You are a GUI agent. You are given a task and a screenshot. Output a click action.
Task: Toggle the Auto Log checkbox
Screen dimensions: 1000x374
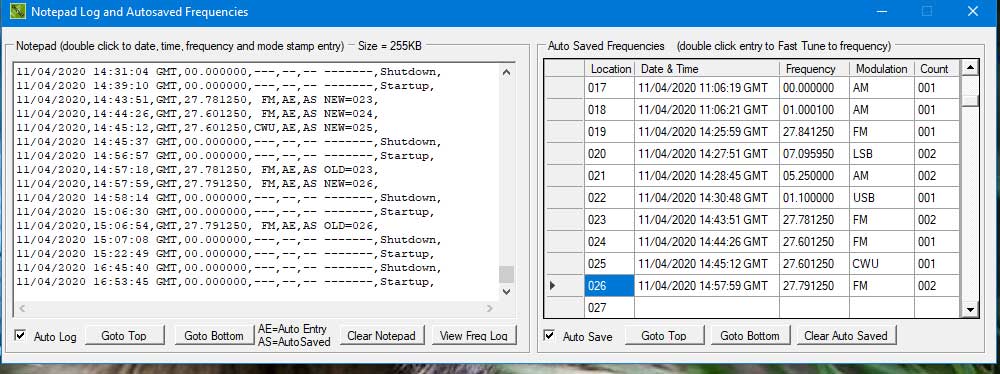tap(20, 336)
